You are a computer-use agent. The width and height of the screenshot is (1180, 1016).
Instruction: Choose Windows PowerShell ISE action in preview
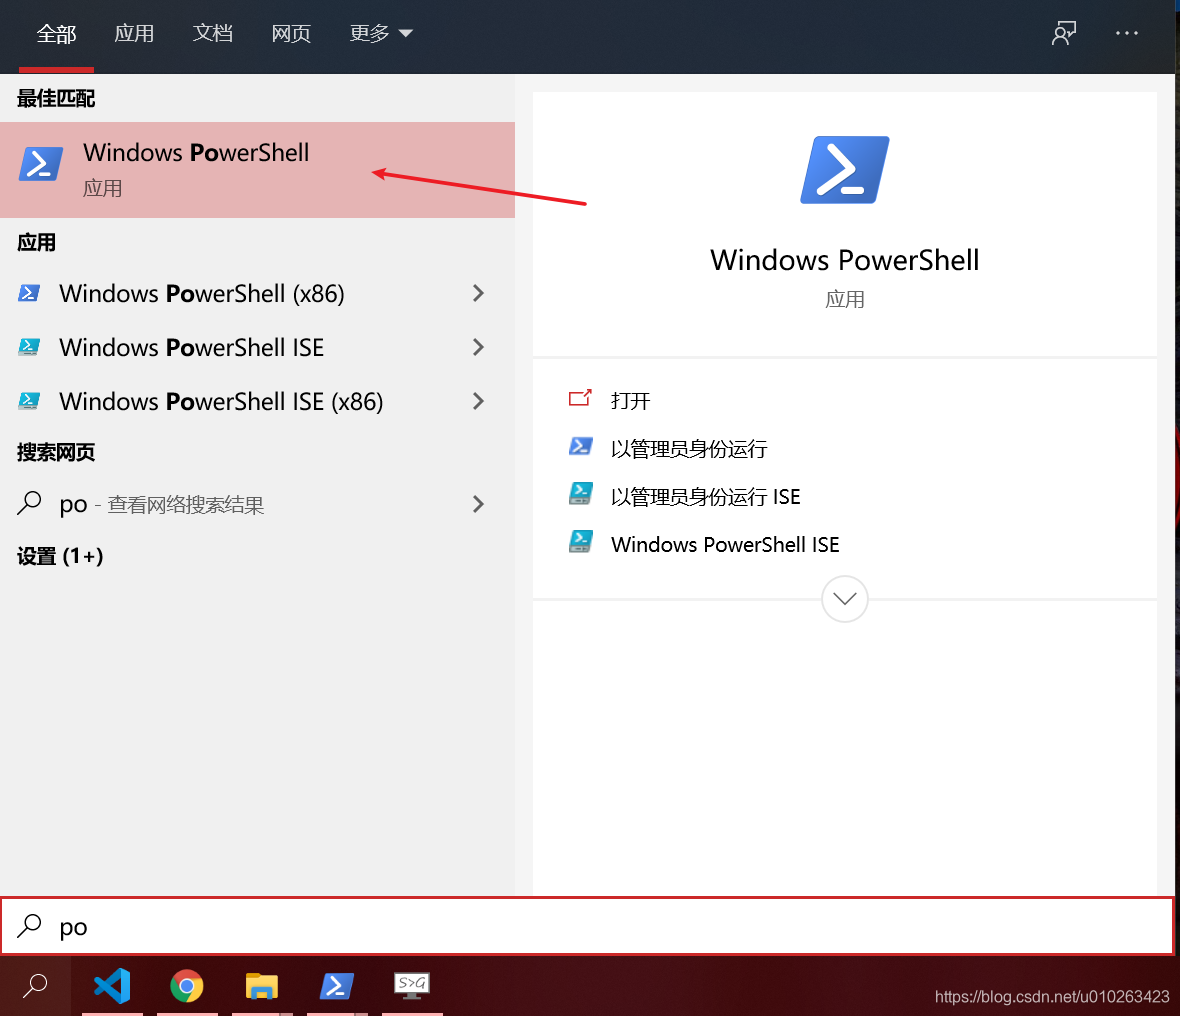[725, 545]
